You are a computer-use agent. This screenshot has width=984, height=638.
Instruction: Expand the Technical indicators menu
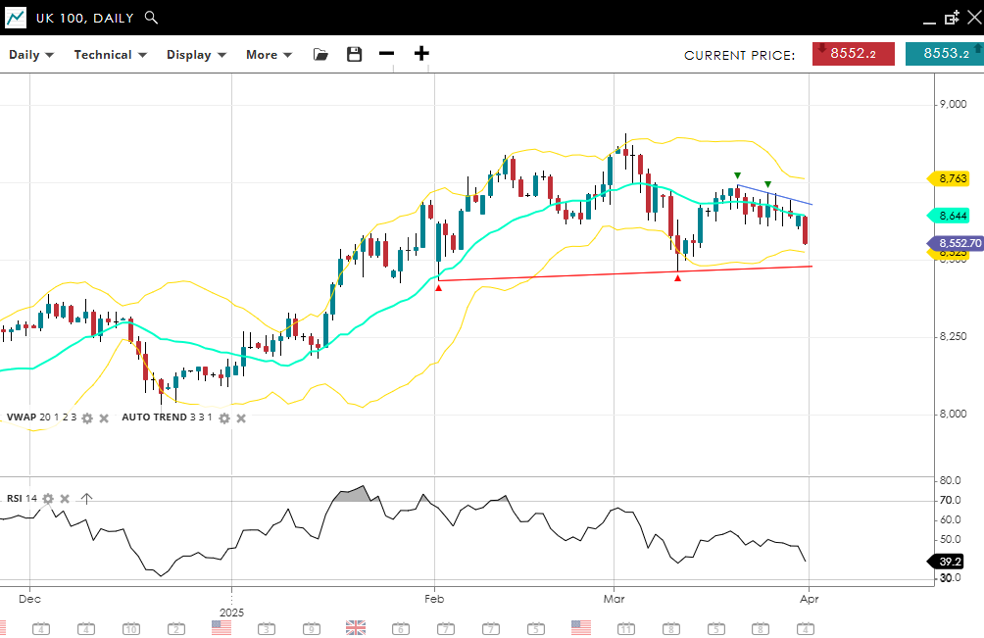(x=110, y=55)
